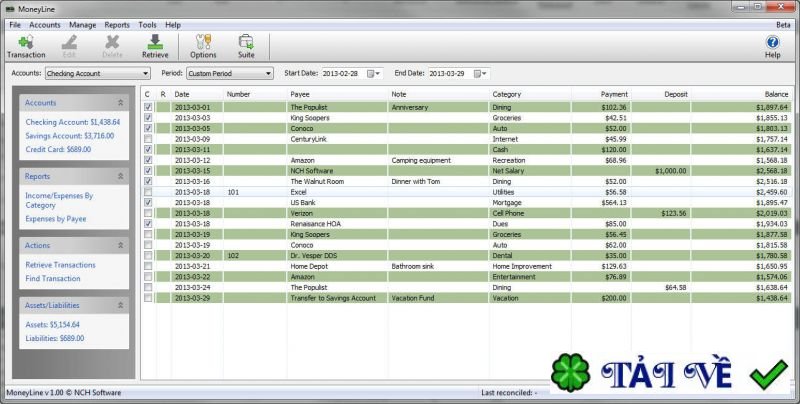The height and width of the screenshot is (404, 800).
Task: Click the check number 102 cell
Action: [x=255, y=256]
